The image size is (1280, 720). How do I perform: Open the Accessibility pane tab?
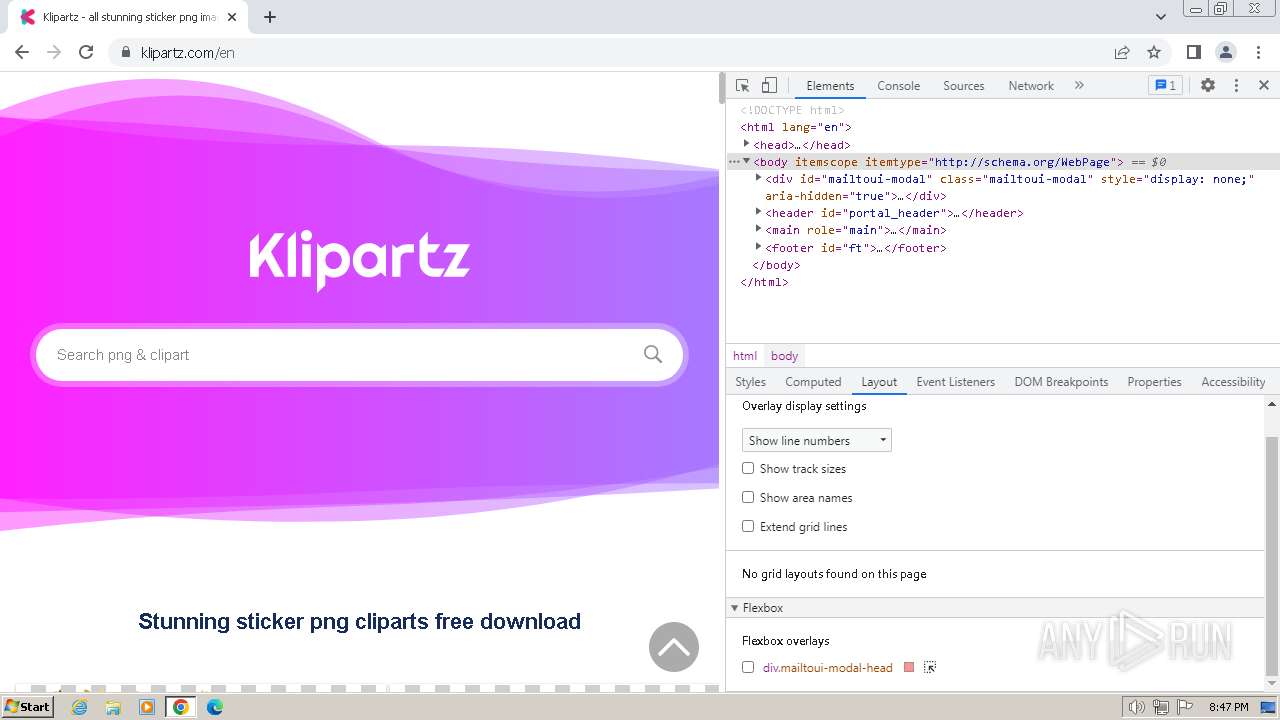1233,382
